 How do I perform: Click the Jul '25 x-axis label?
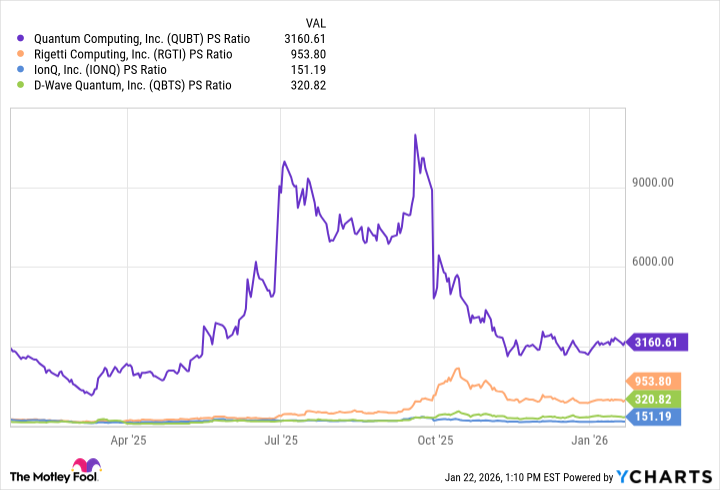pyautogui.click(x=281, y=440)
